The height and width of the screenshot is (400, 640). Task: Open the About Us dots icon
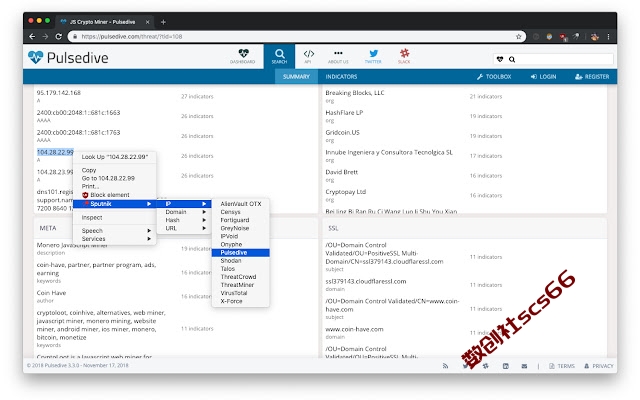point(338,53)
